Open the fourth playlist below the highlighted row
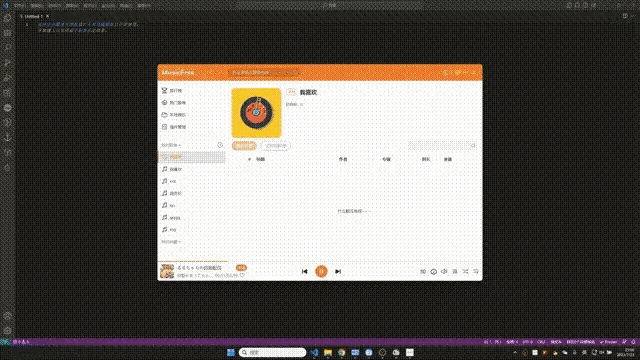This screenshot has height=360, width=640. tap(191, 205)
